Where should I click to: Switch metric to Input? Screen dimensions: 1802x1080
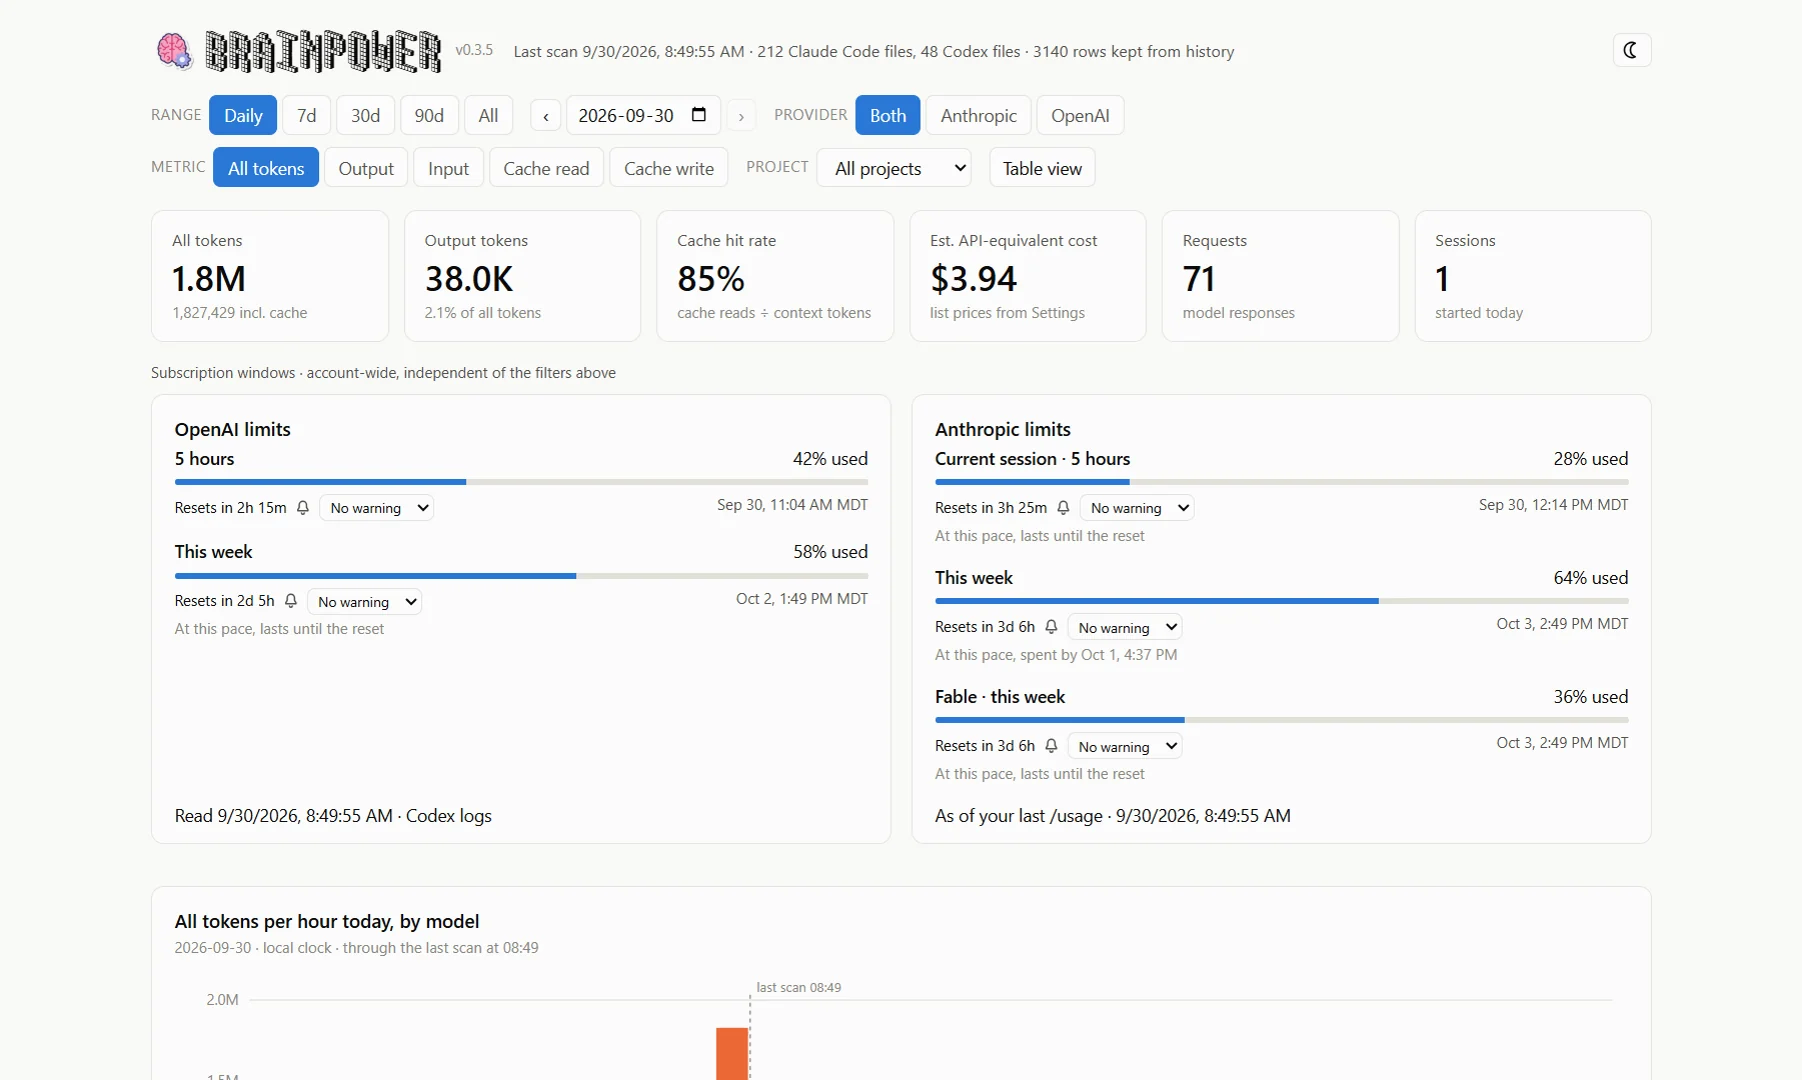pos(448,168)
